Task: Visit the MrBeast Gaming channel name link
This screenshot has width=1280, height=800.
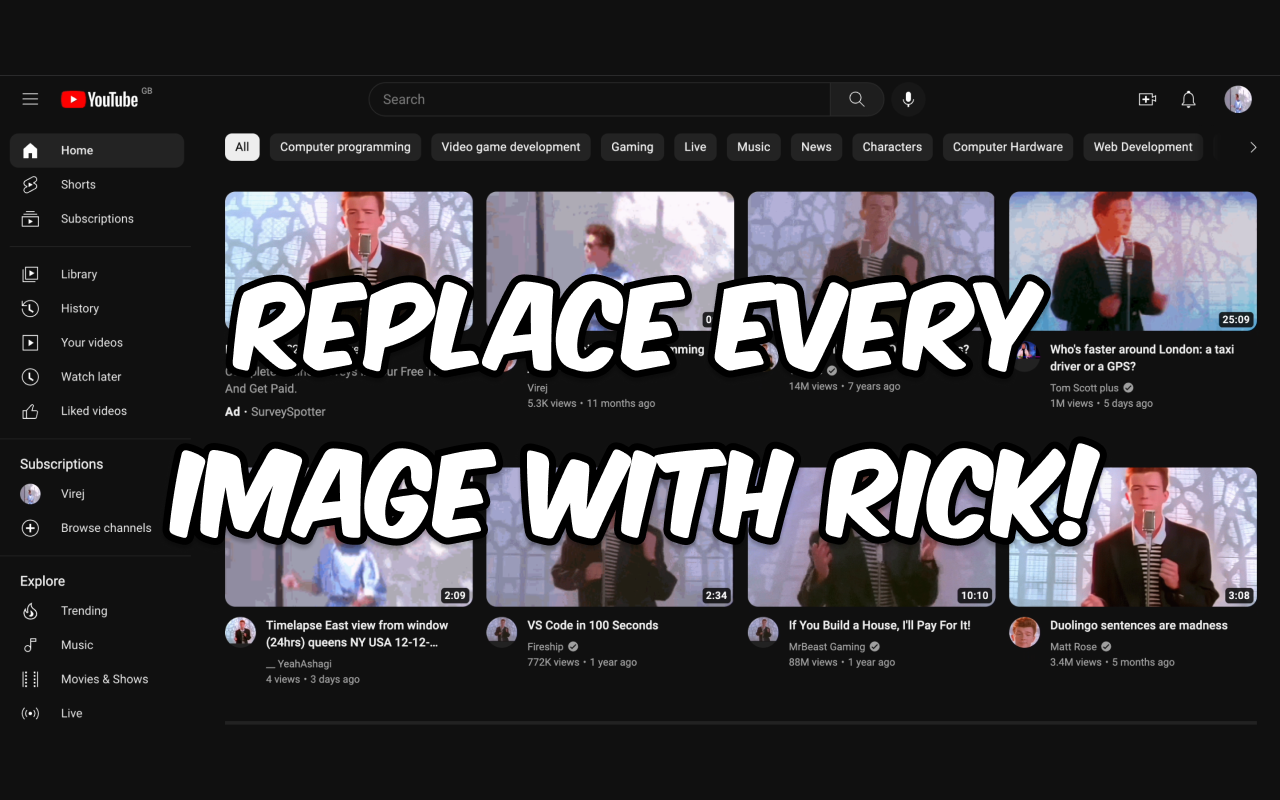Action: click(x=827, y=646)
